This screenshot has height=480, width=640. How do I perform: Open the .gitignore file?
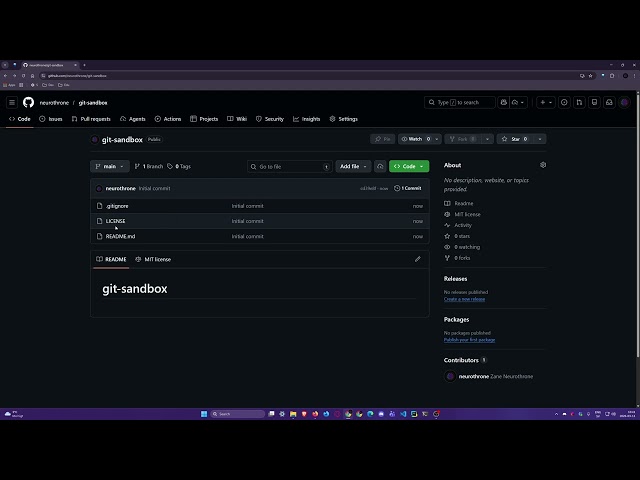117,206
